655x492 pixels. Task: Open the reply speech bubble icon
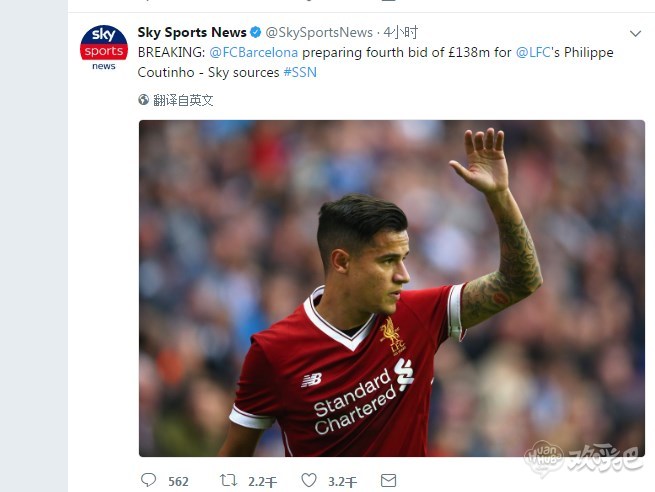coord(148,480)
